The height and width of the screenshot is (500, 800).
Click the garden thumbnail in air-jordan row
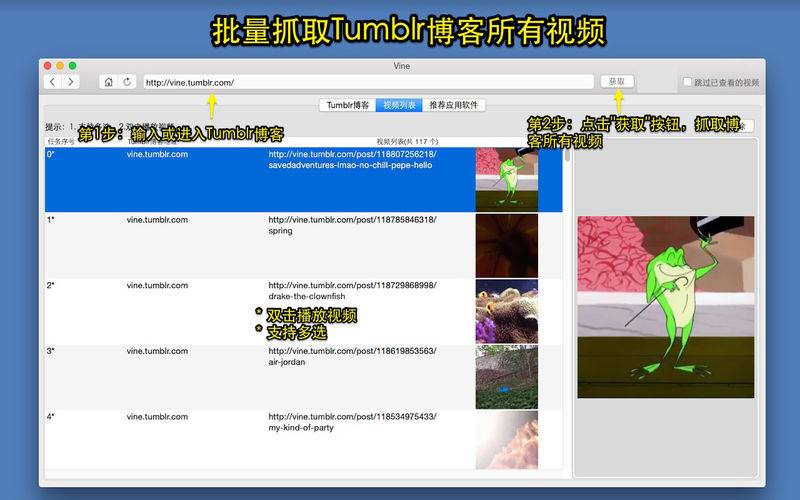(x=507, y=377)
